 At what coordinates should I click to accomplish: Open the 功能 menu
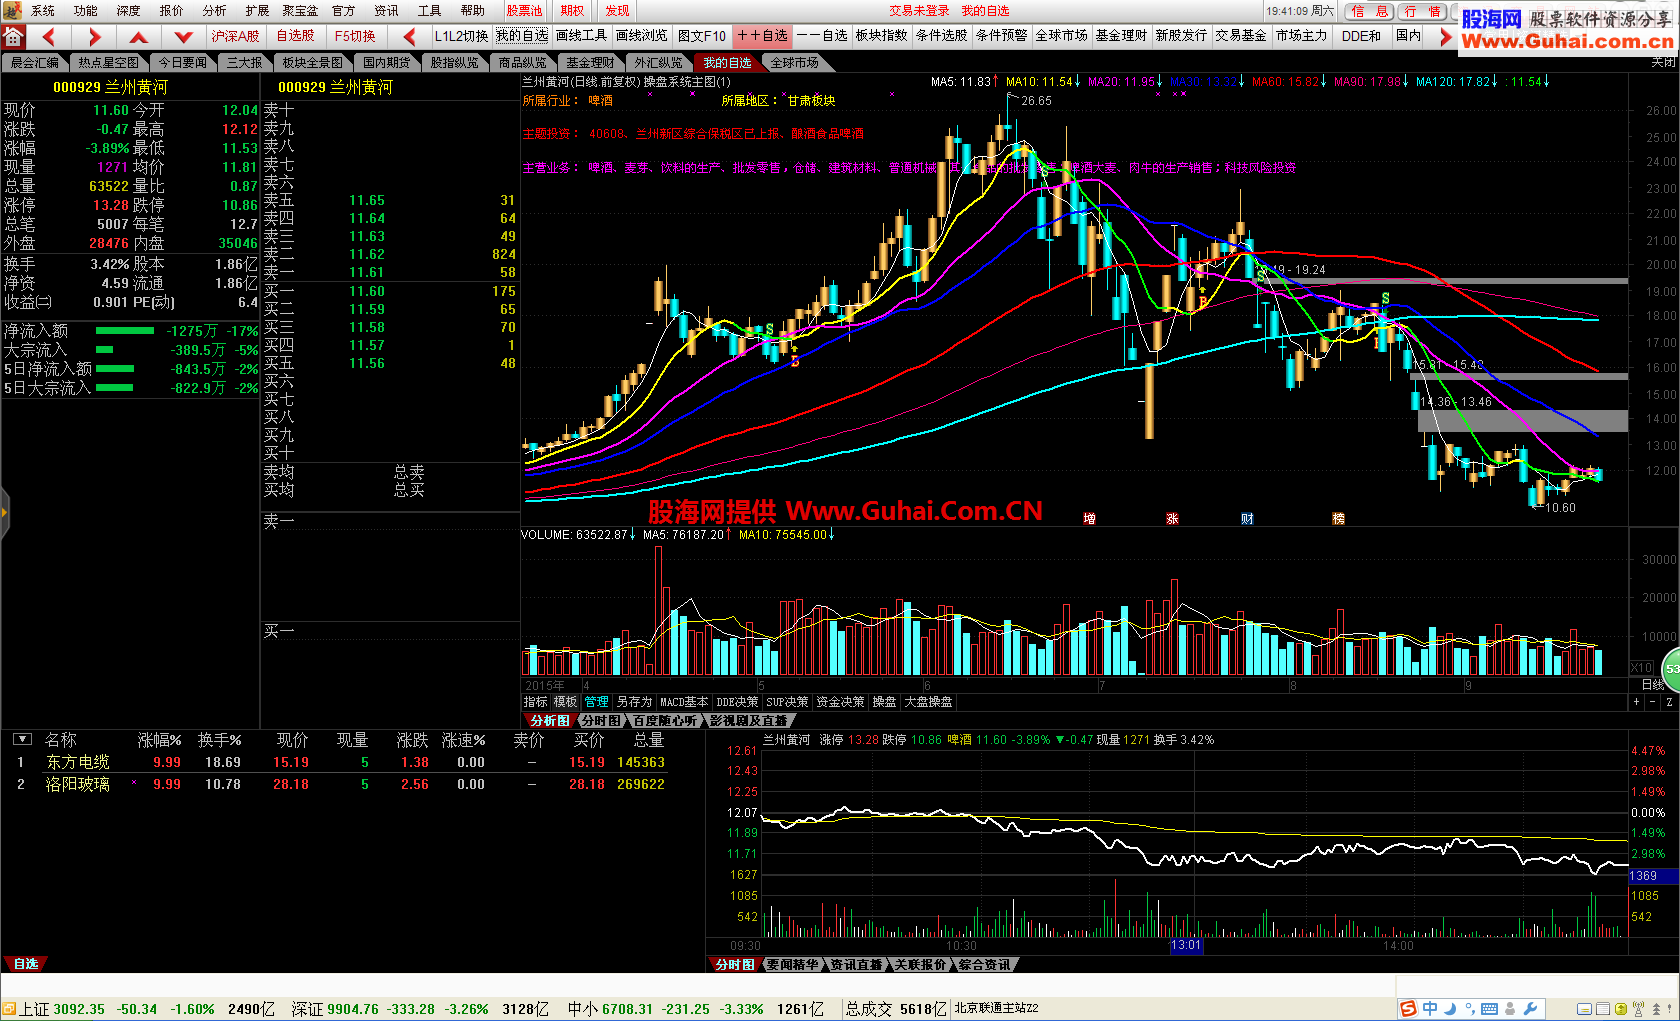86,10
